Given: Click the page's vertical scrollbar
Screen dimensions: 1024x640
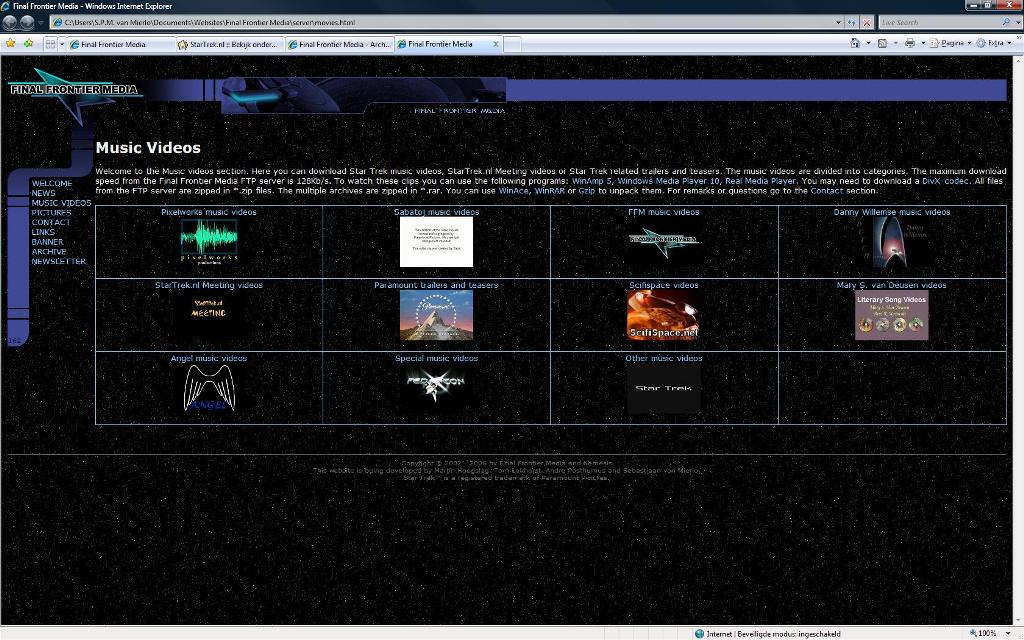Looking at the screenshot, I should click(1017, 340).
